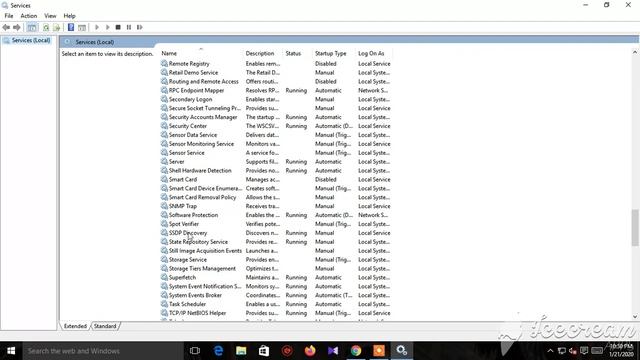Open the Action menu

click(29, 16)
